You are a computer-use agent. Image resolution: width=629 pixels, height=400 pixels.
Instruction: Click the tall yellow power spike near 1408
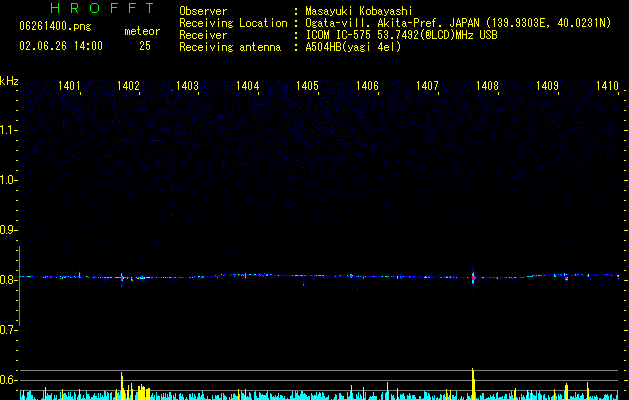pos(473,384)
